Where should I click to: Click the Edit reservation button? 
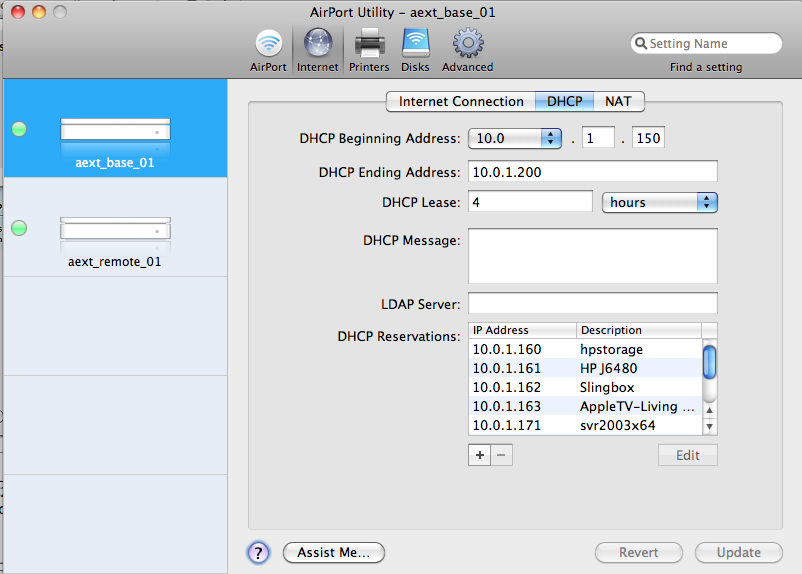click(x=687, y=455)
